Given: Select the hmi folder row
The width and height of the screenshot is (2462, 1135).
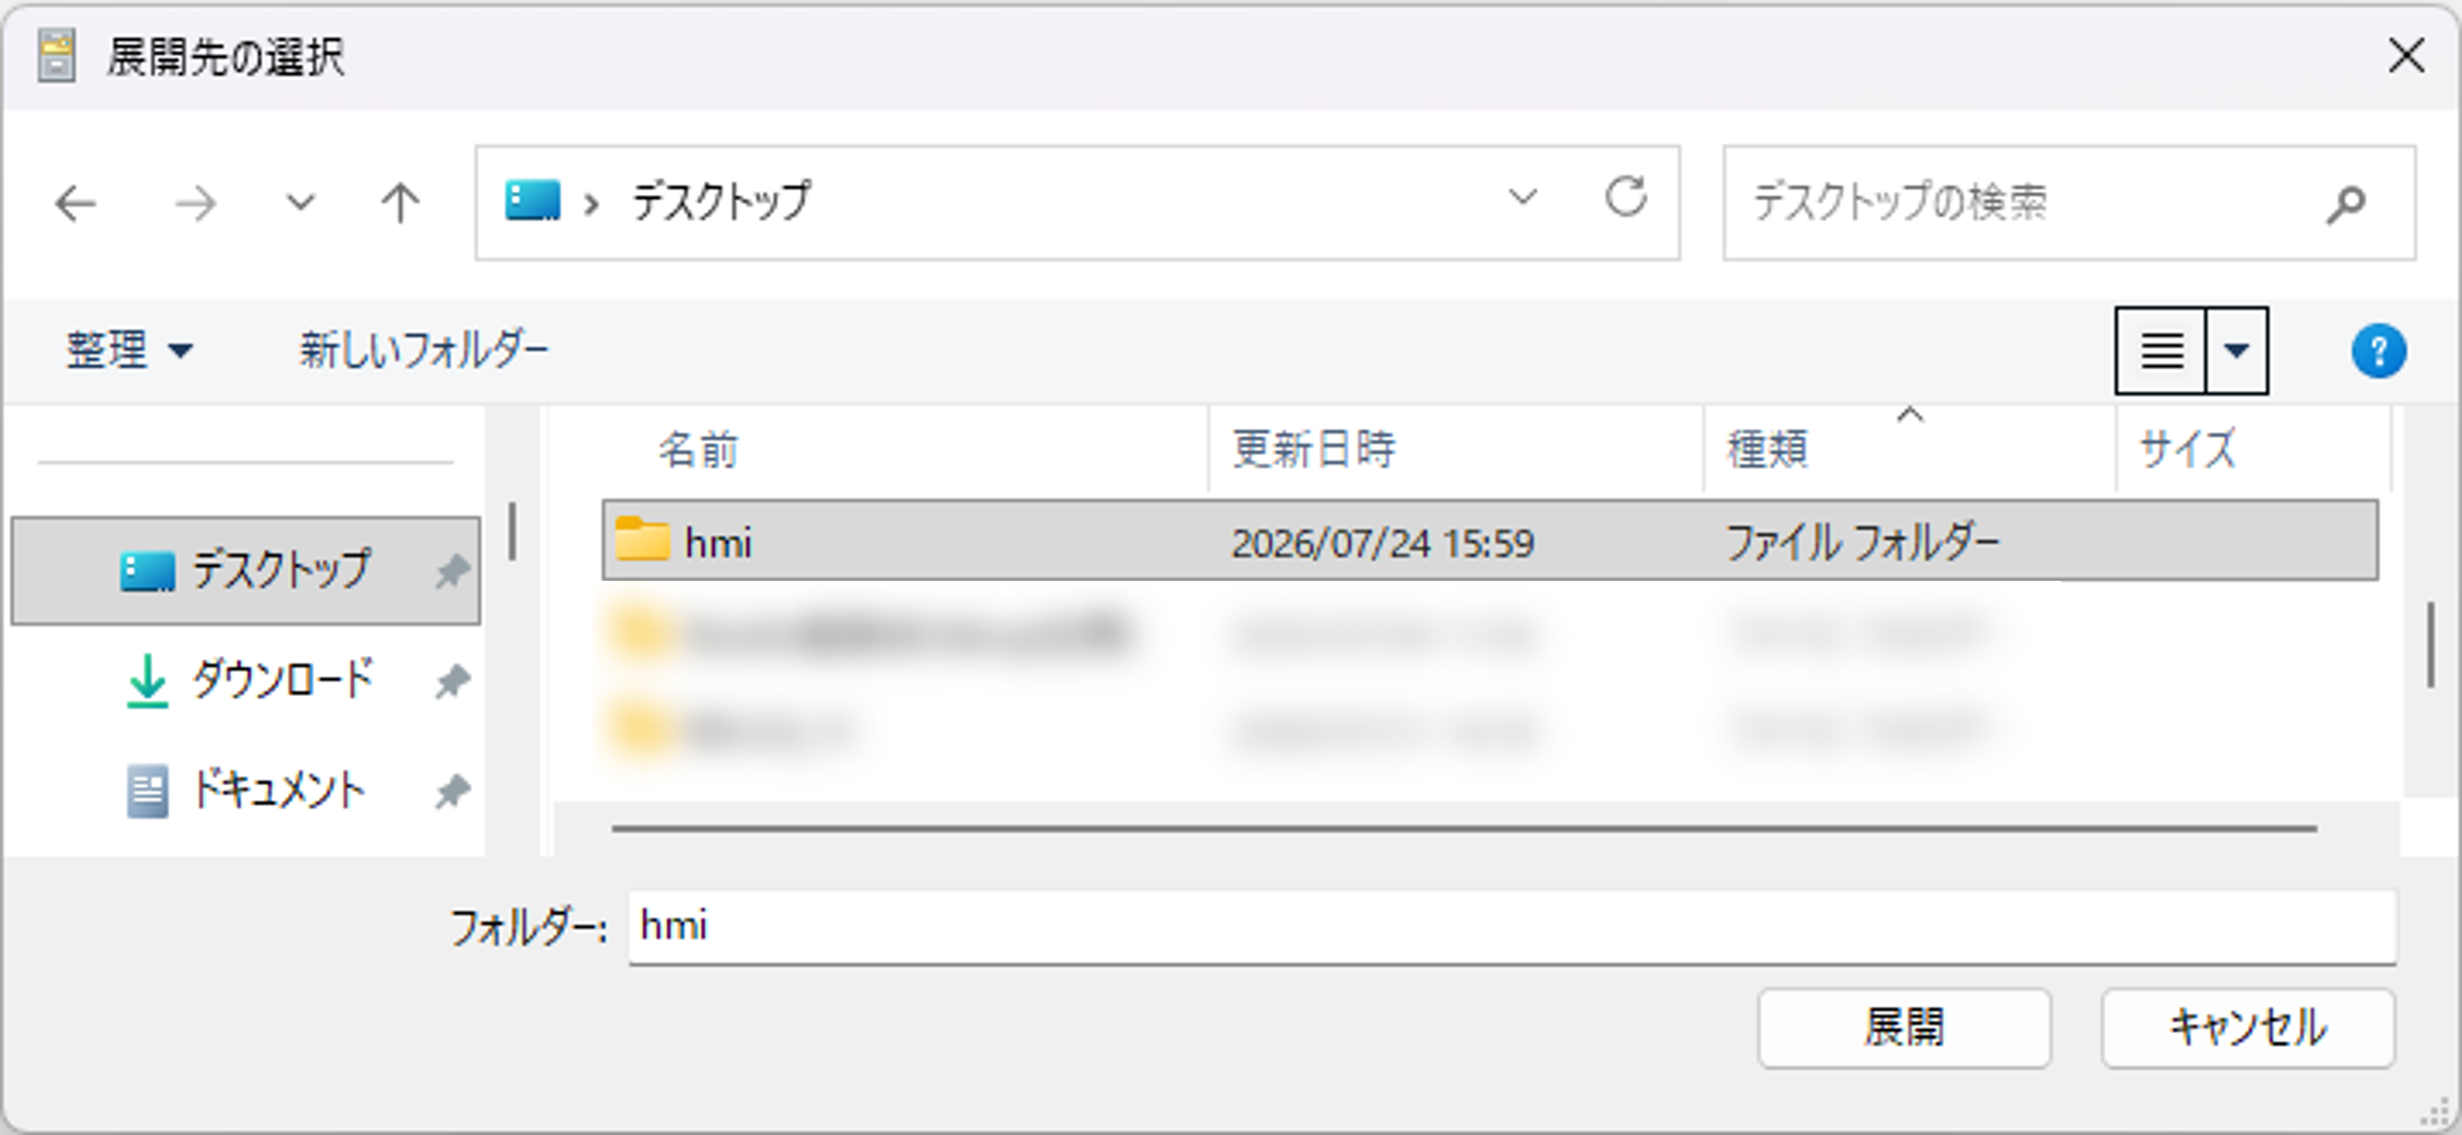Looking at the screenshot, I should 1490,541.
